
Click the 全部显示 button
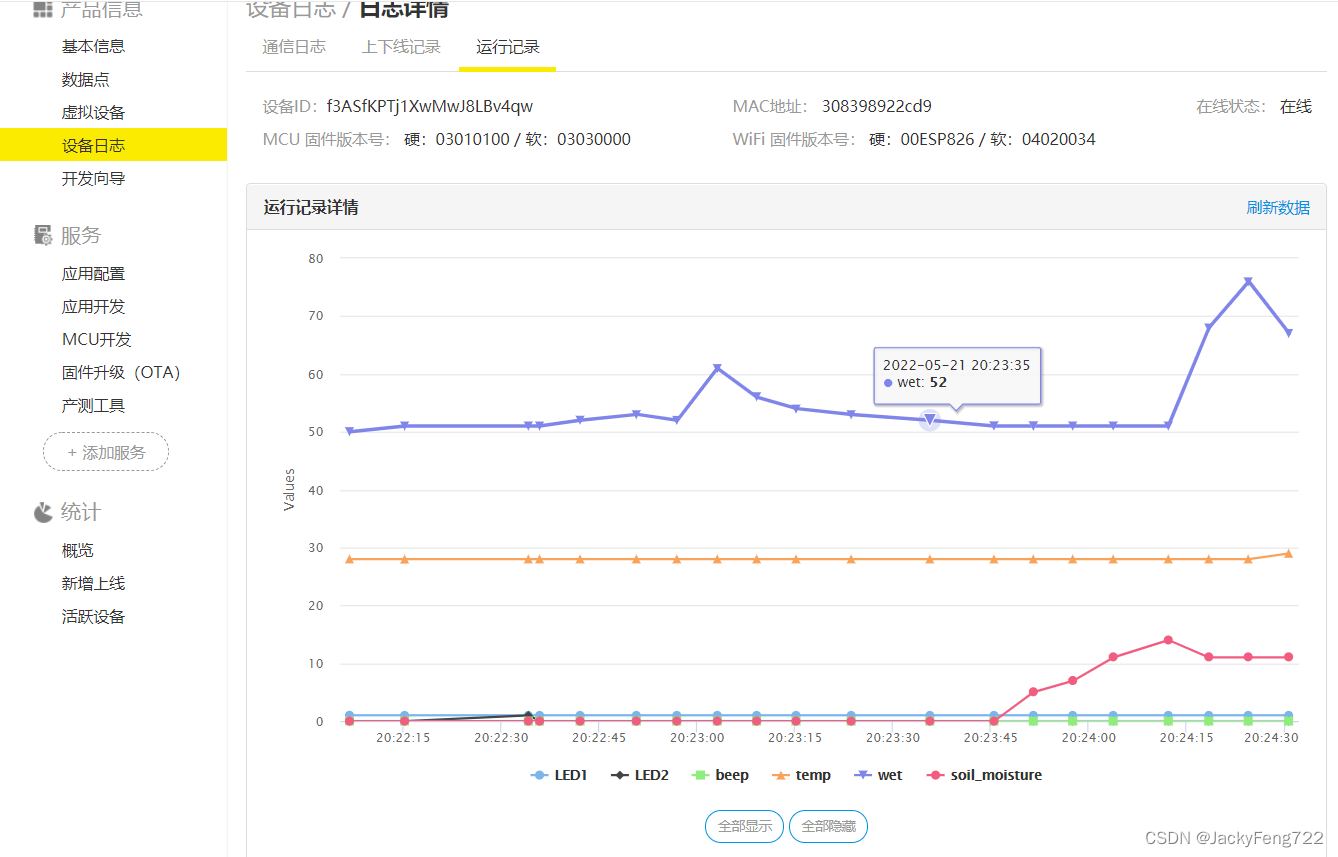pos(745,826)
